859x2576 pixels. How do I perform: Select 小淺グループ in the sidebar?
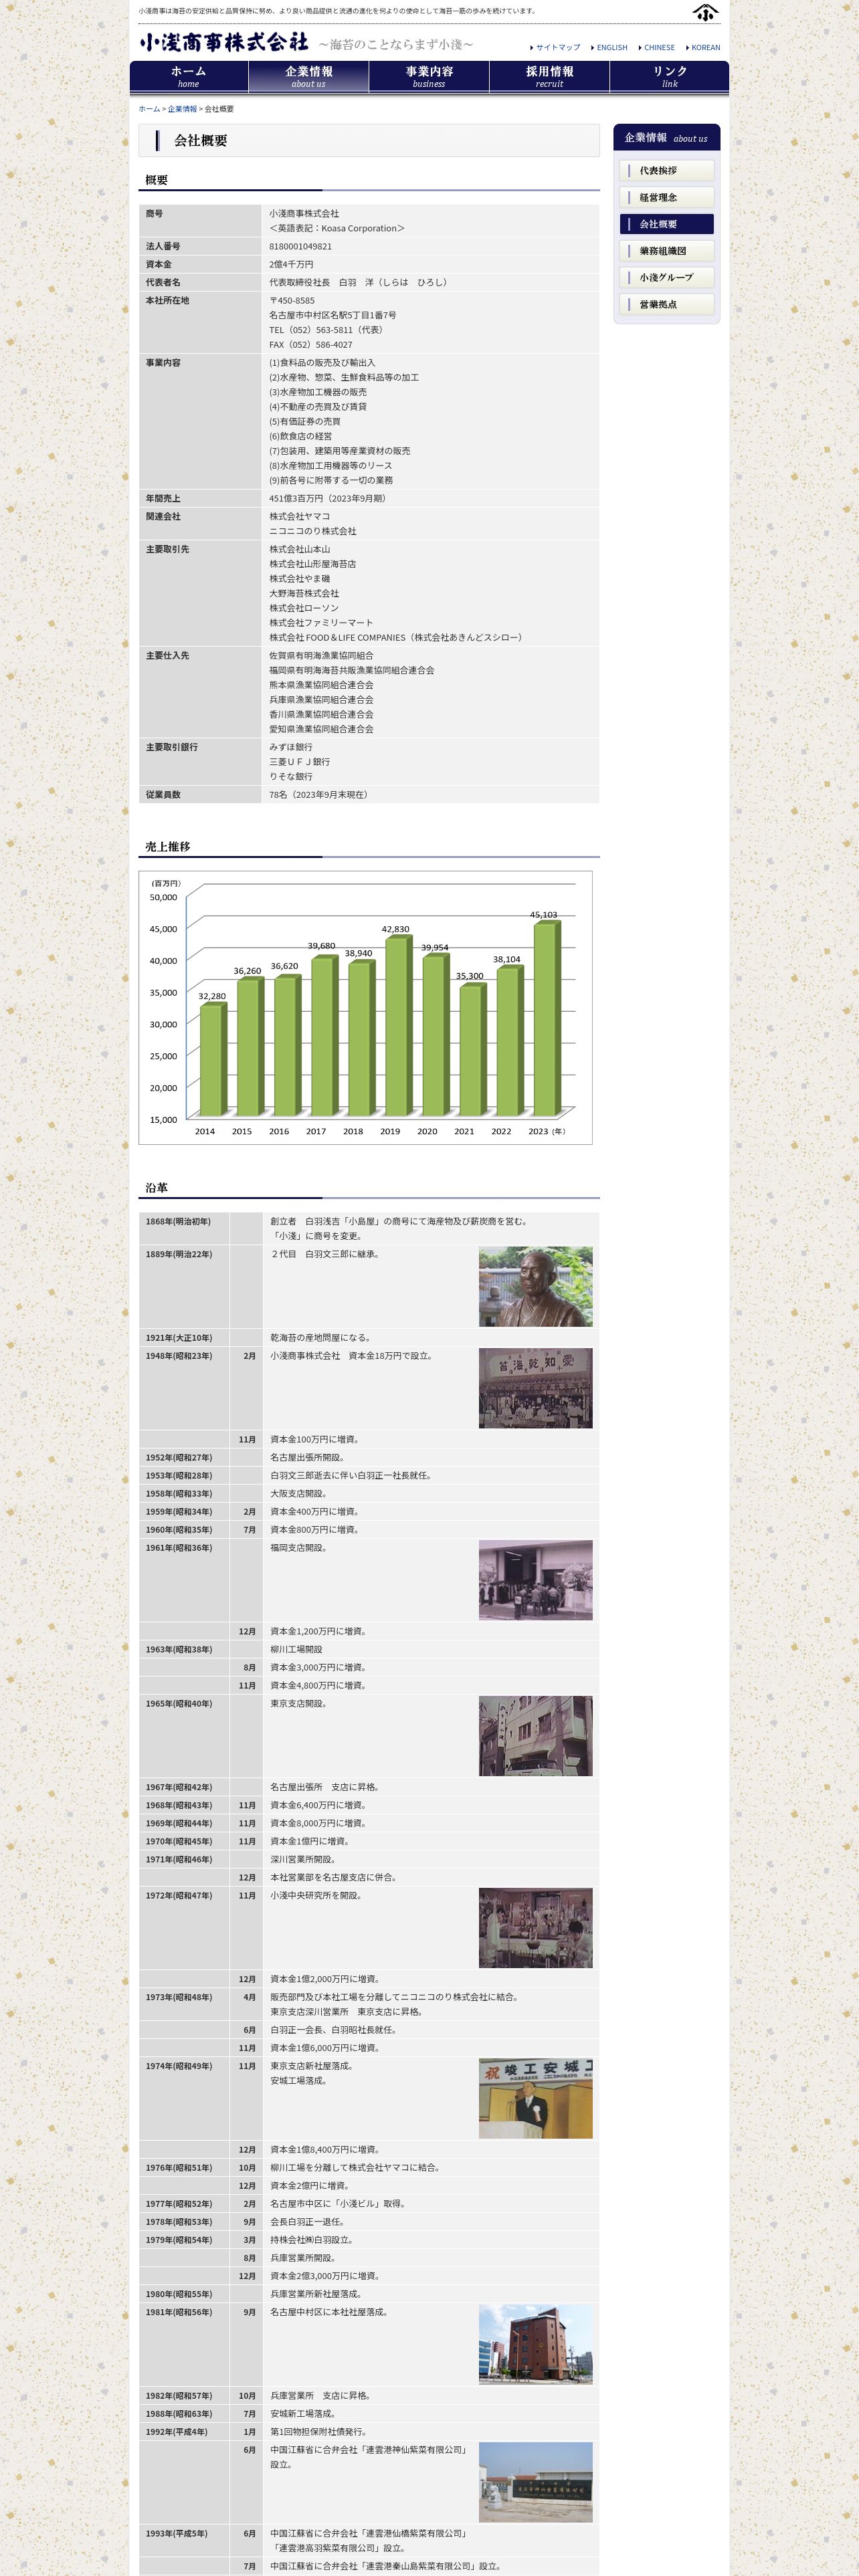pyautogui.click(x=667, y=277)
